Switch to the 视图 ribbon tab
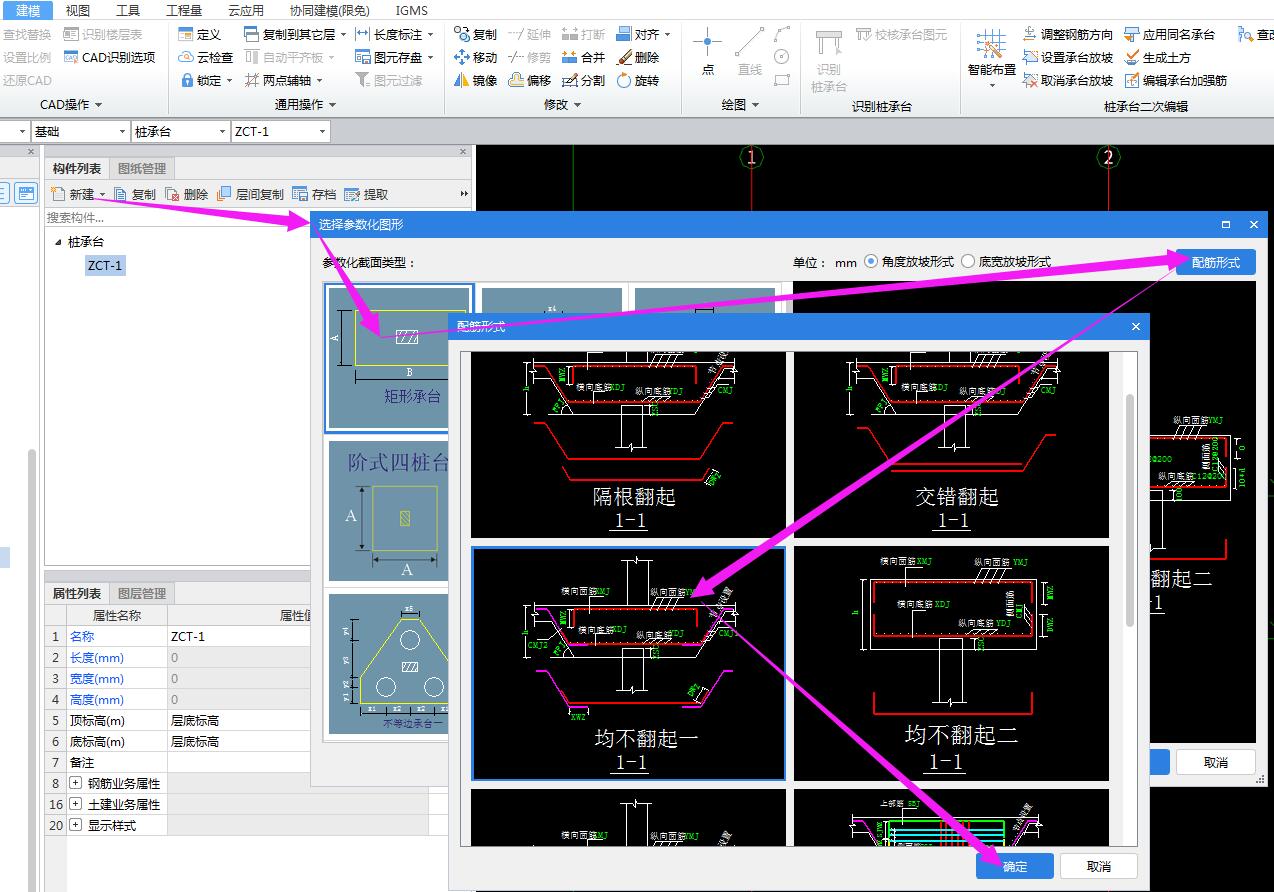 pos(77,10)
